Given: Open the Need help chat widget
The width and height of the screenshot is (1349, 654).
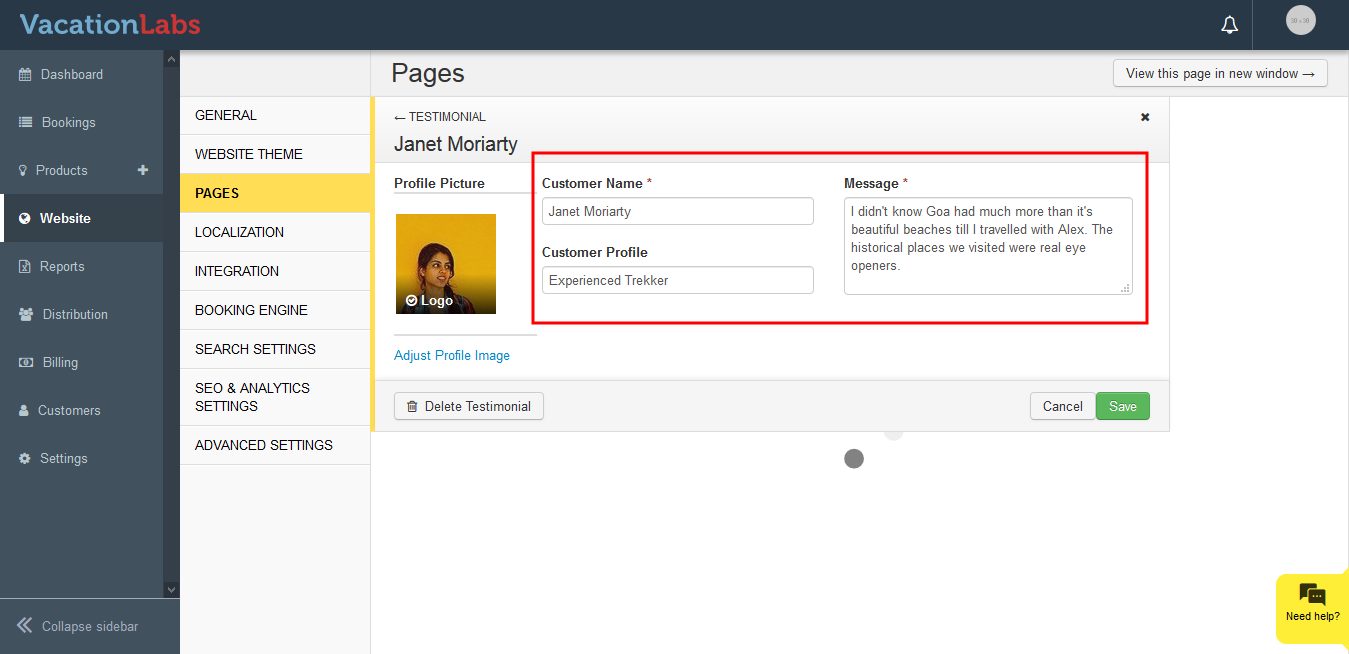Looking at the screenshot, I should (1312, 603).
